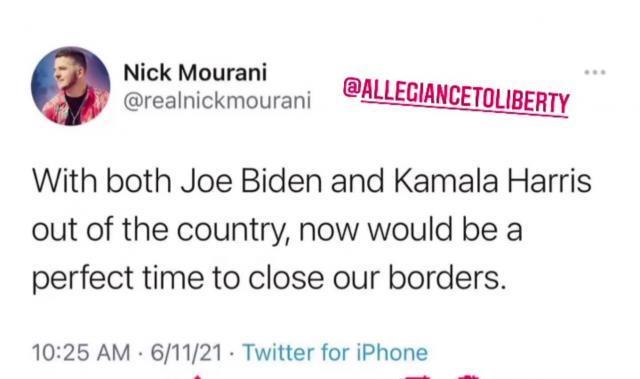Click the phrase "close our borders"
This screenshot has height=379, width=640.
[378, 278]
